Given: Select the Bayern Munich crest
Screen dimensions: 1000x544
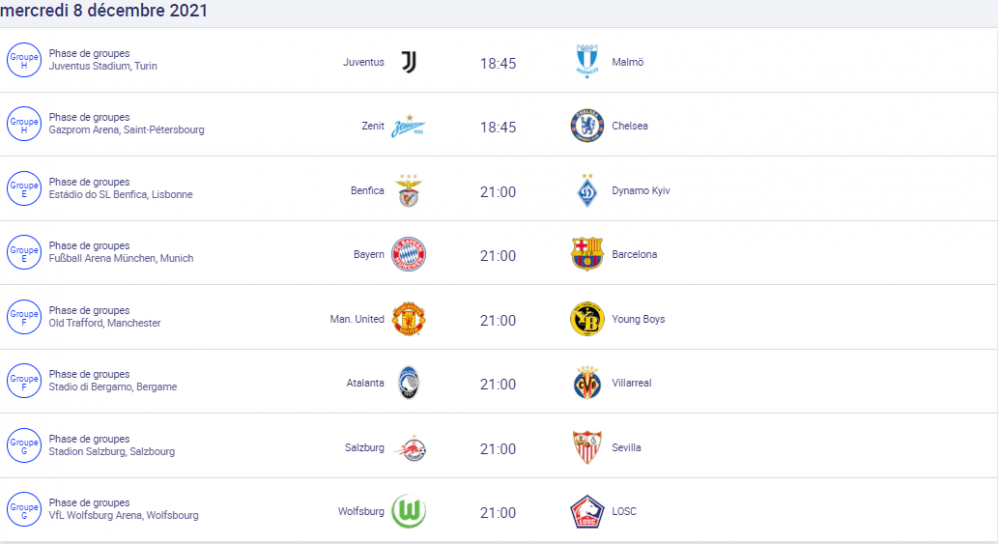Looking at the screenshot, I should pos(408,255).
